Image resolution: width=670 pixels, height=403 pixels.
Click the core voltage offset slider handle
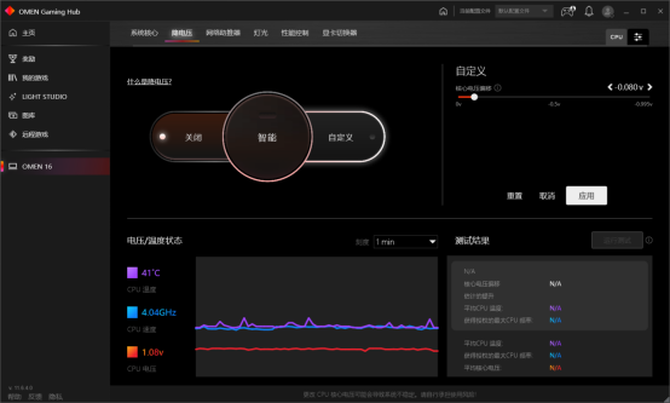474,97
